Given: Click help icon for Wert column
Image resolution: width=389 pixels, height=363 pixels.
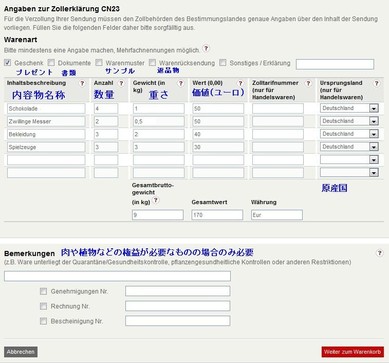Looking at the screenshot, I should tap(240, 83).
